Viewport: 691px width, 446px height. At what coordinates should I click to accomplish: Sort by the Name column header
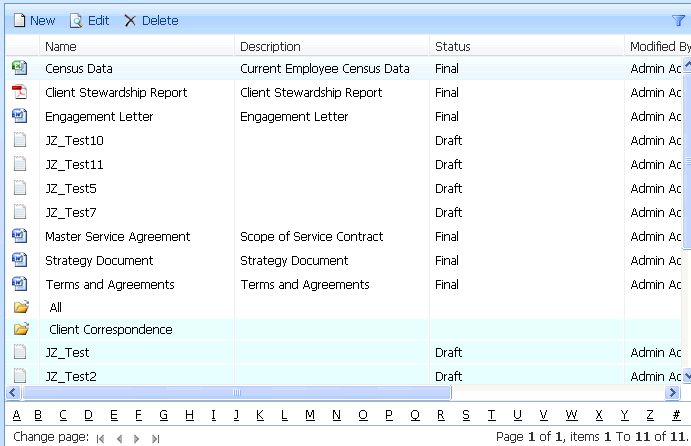61,46
